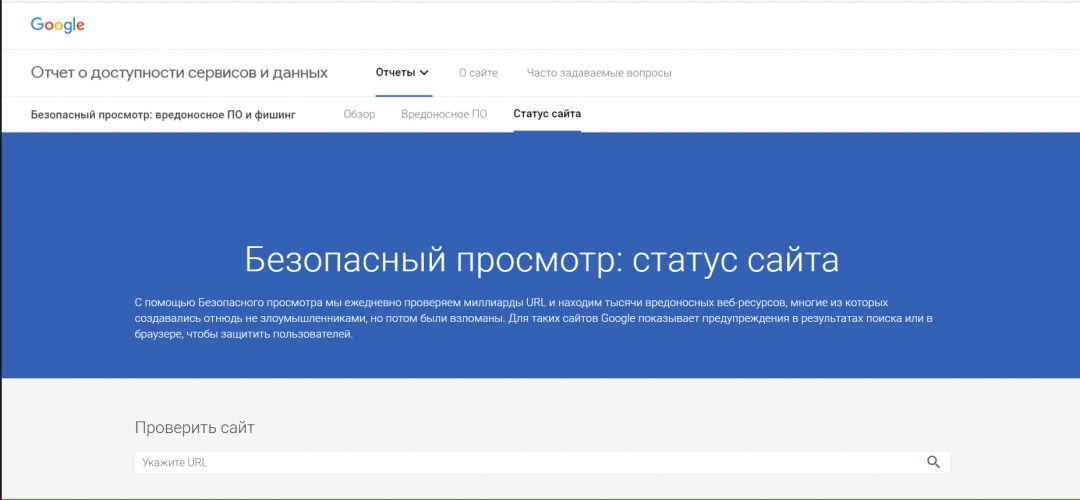The width and height of the screenshot is (1080, 500).
Task: Open the О сайте page
Action: point(478,72)
